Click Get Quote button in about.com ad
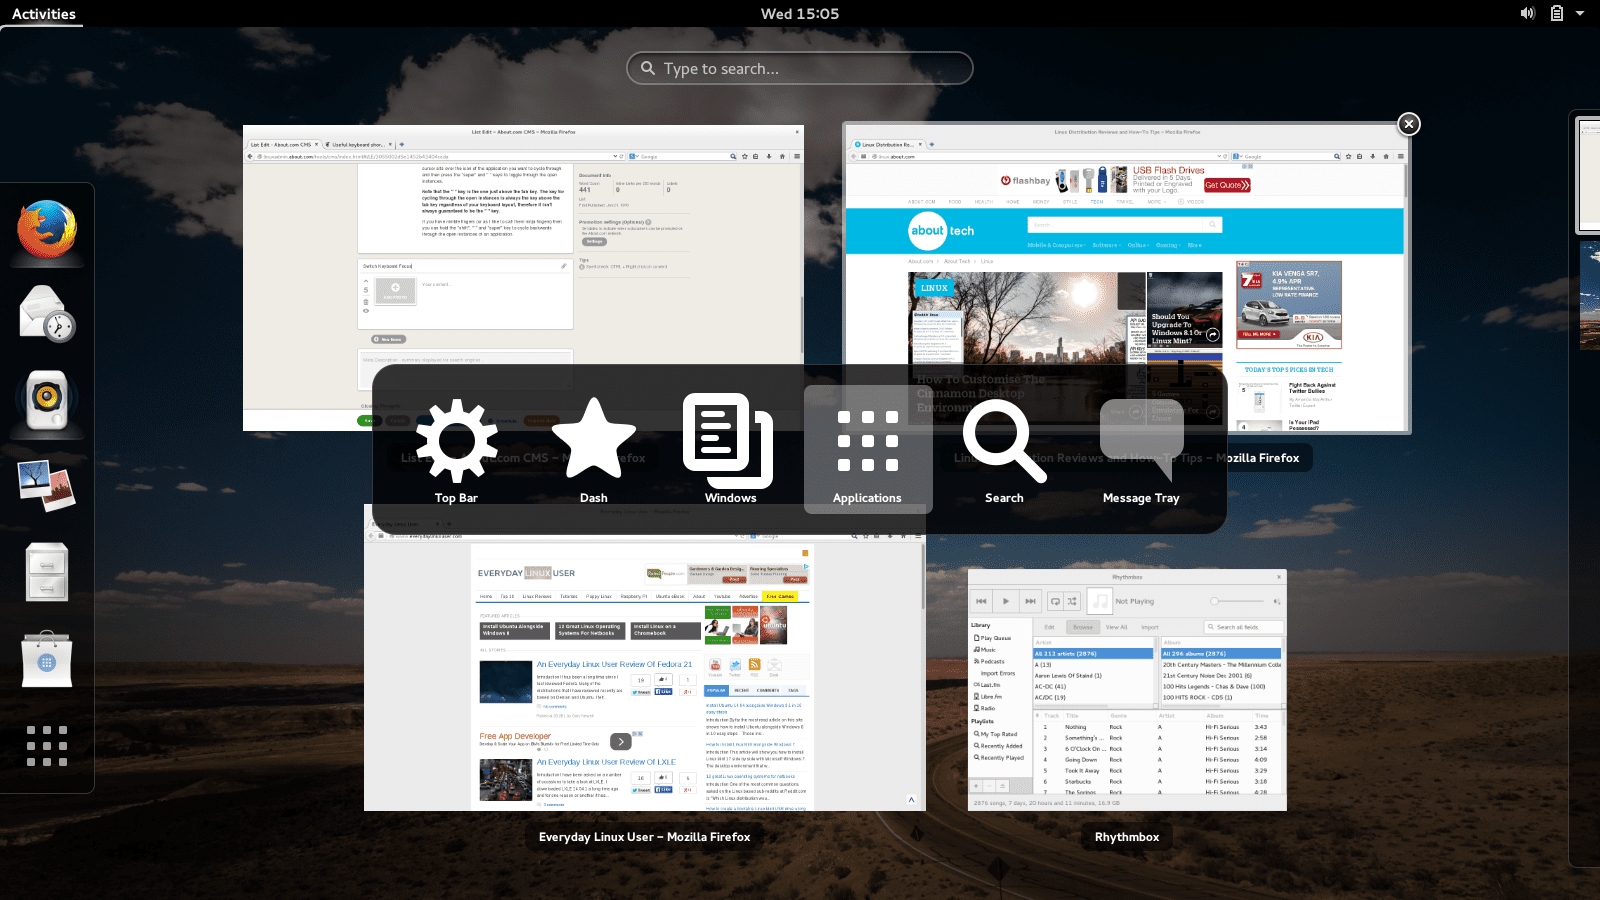This screenshot has width=1600, height=900. 1227,185
